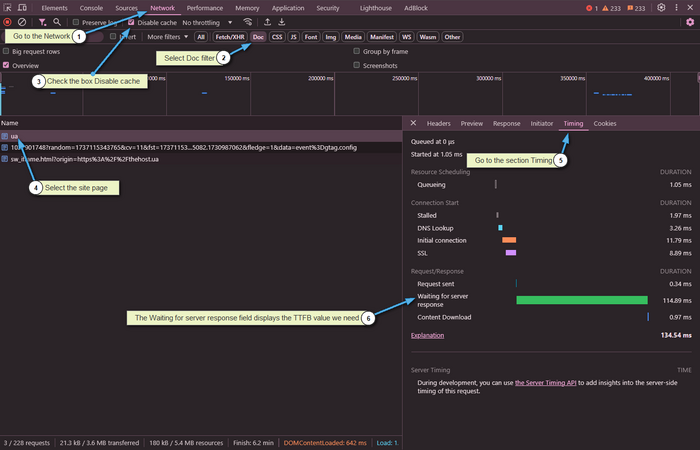Filter requests by CSS type
Viewport: 700px width, 450px height.
pos(277,37)
